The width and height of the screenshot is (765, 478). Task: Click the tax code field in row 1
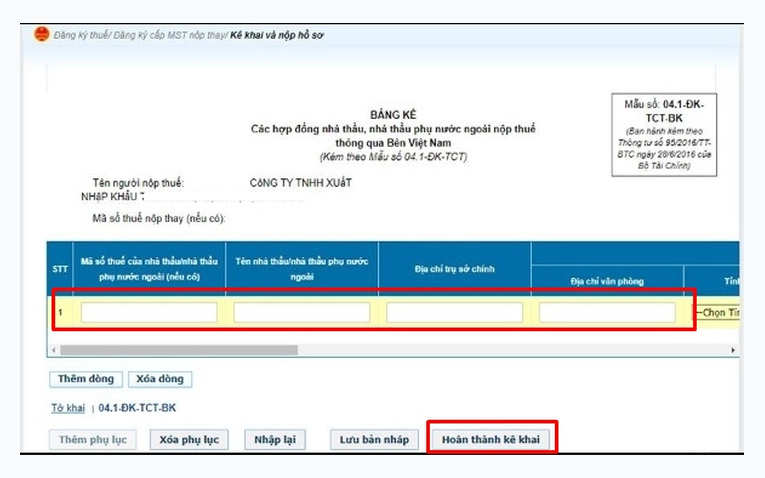point(149,312)
